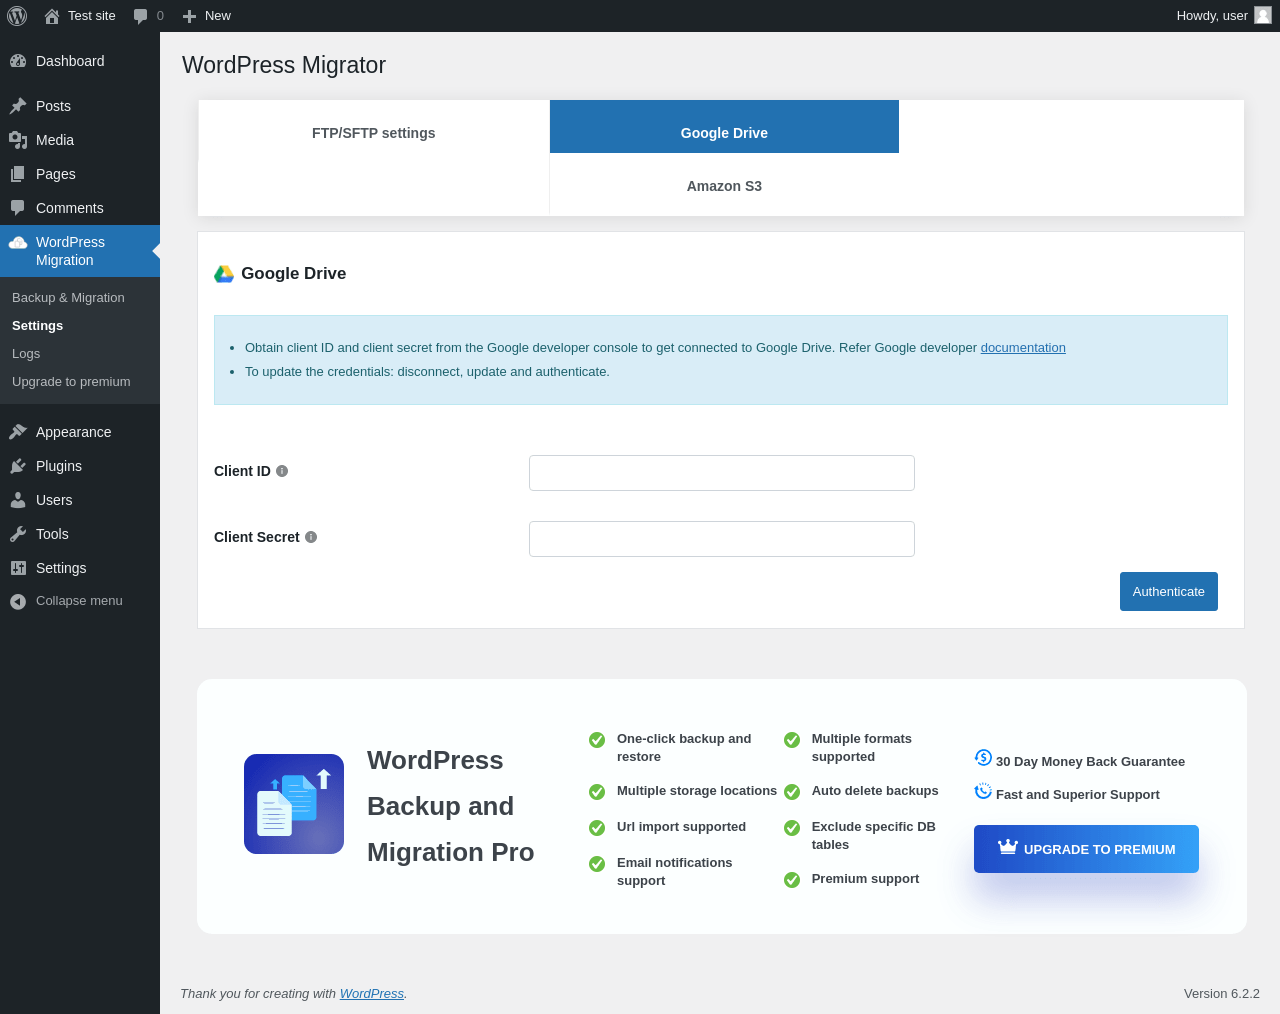Screen dimensions: 1280x1014
Task: Click the WordPress logo icon
Action: [17, 16]
